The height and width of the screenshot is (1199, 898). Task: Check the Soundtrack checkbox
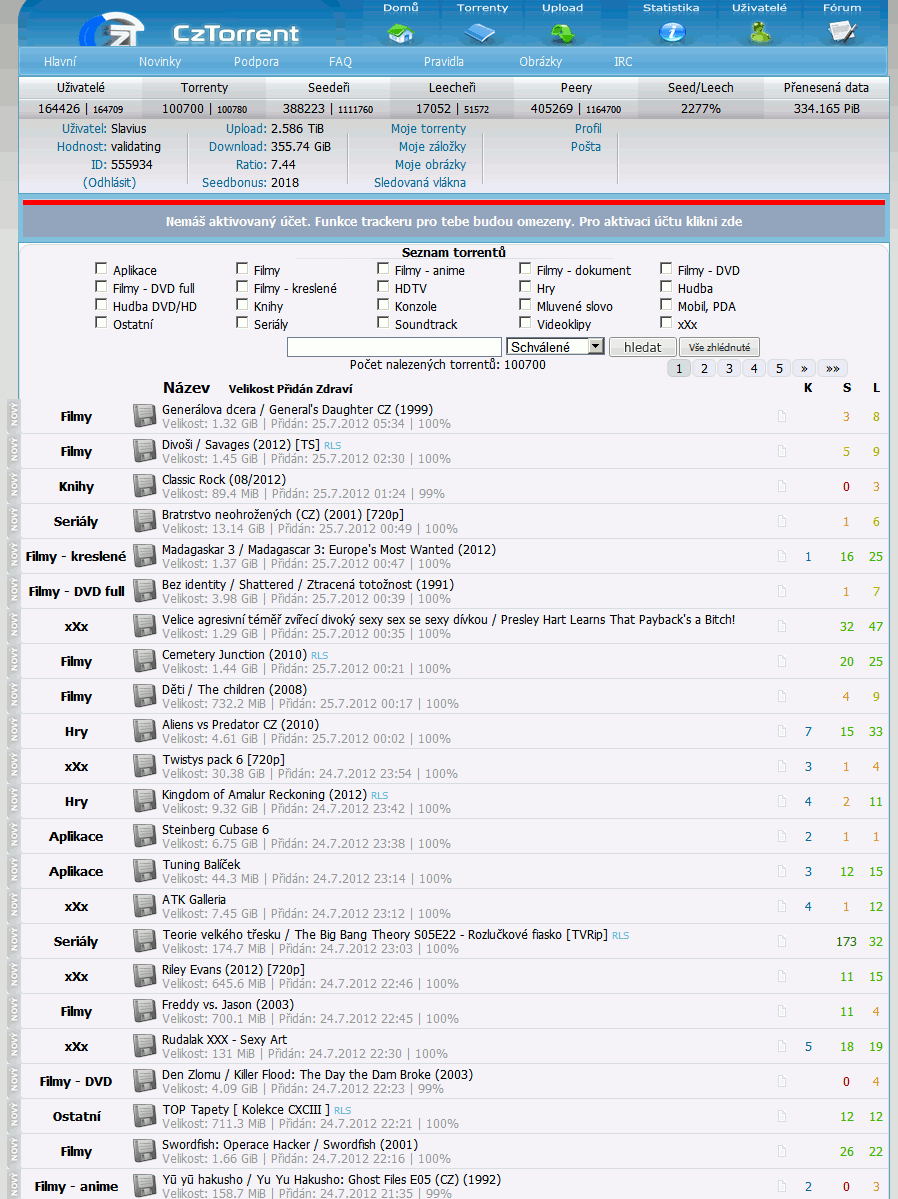coord(383,323)
